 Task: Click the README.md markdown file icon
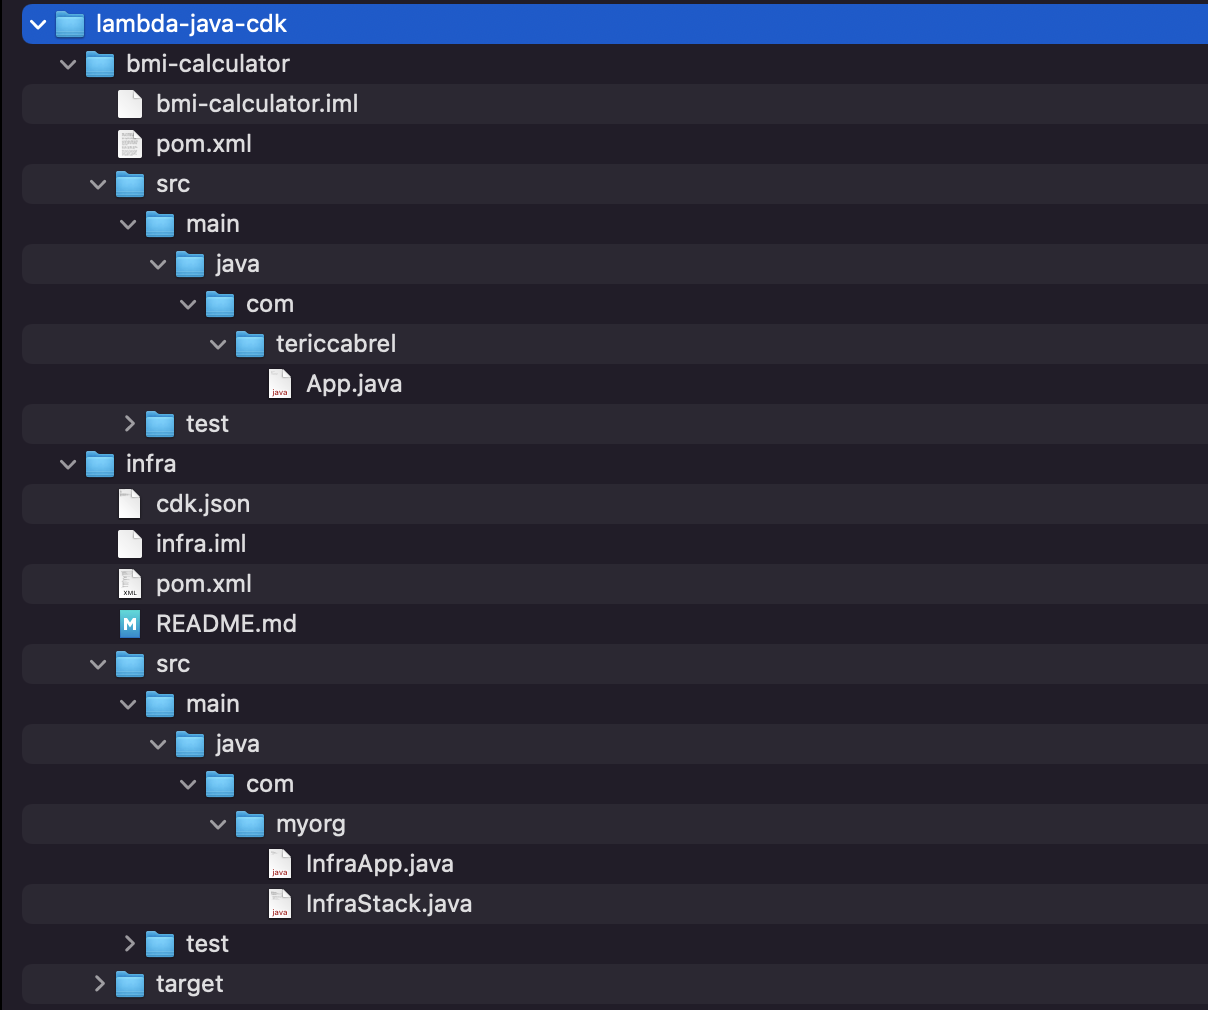[x=130, y=624]
